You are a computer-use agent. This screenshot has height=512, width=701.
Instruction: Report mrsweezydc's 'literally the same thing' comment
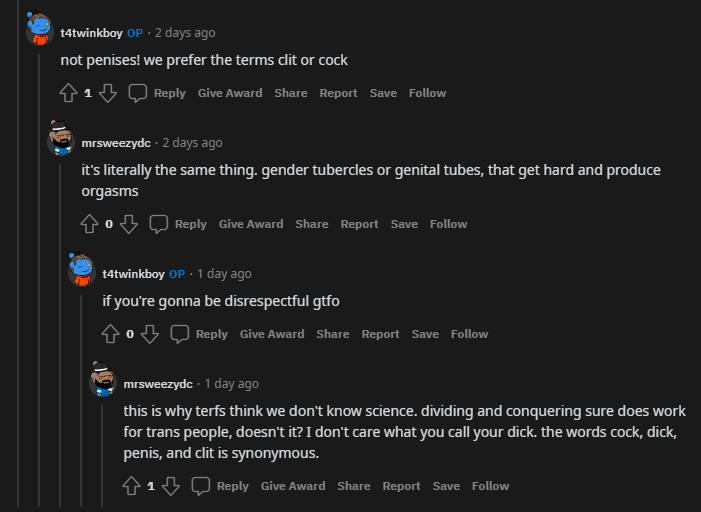(x=359, y=224)
